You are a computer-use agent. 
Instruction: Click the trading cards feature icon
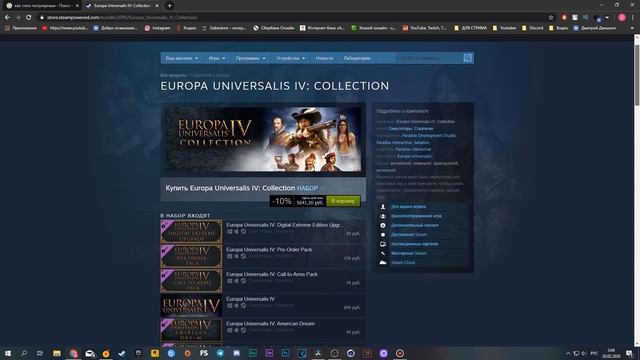(x=383, y=244)
